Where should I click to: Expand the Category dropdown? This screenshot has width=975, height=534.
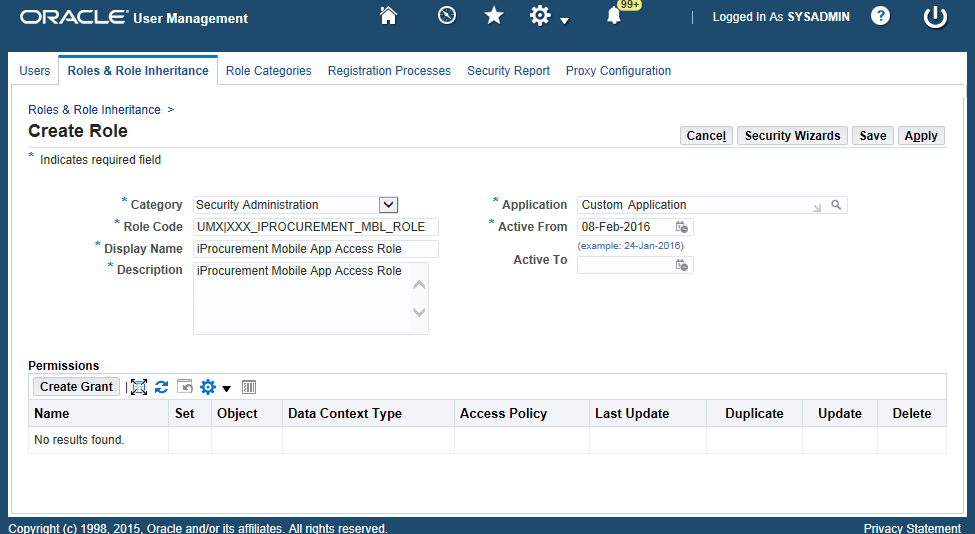pyautogui.click(x=388, y=205)
